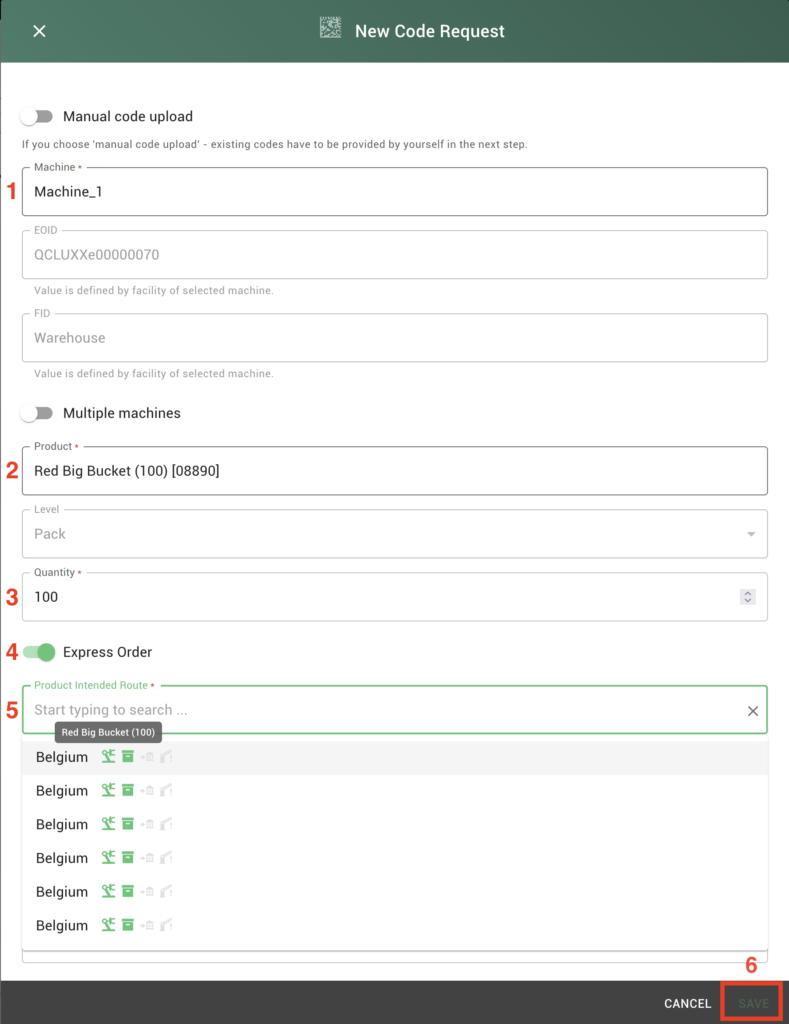Choose the first Belgium route in list
789x1024 pixels.
coord(62,758)
